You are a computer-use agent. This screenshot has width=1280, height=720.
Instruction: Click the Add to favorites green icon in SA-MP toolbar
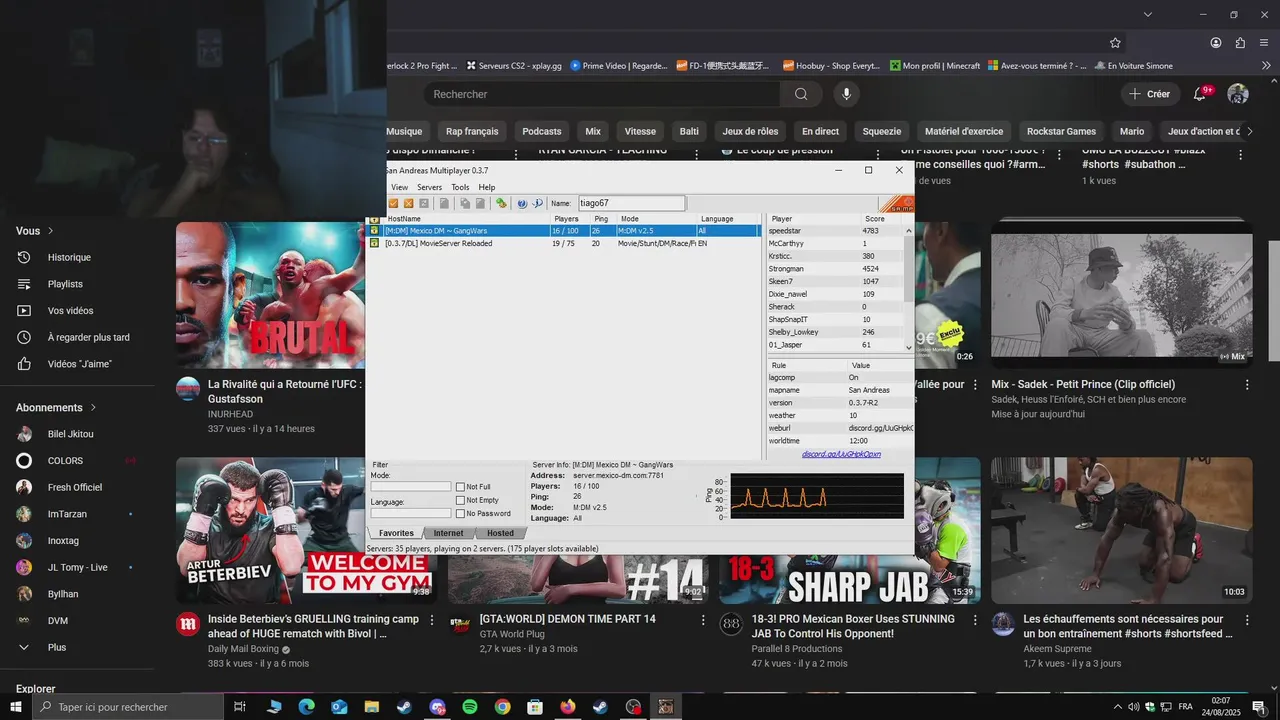point(501,203)
